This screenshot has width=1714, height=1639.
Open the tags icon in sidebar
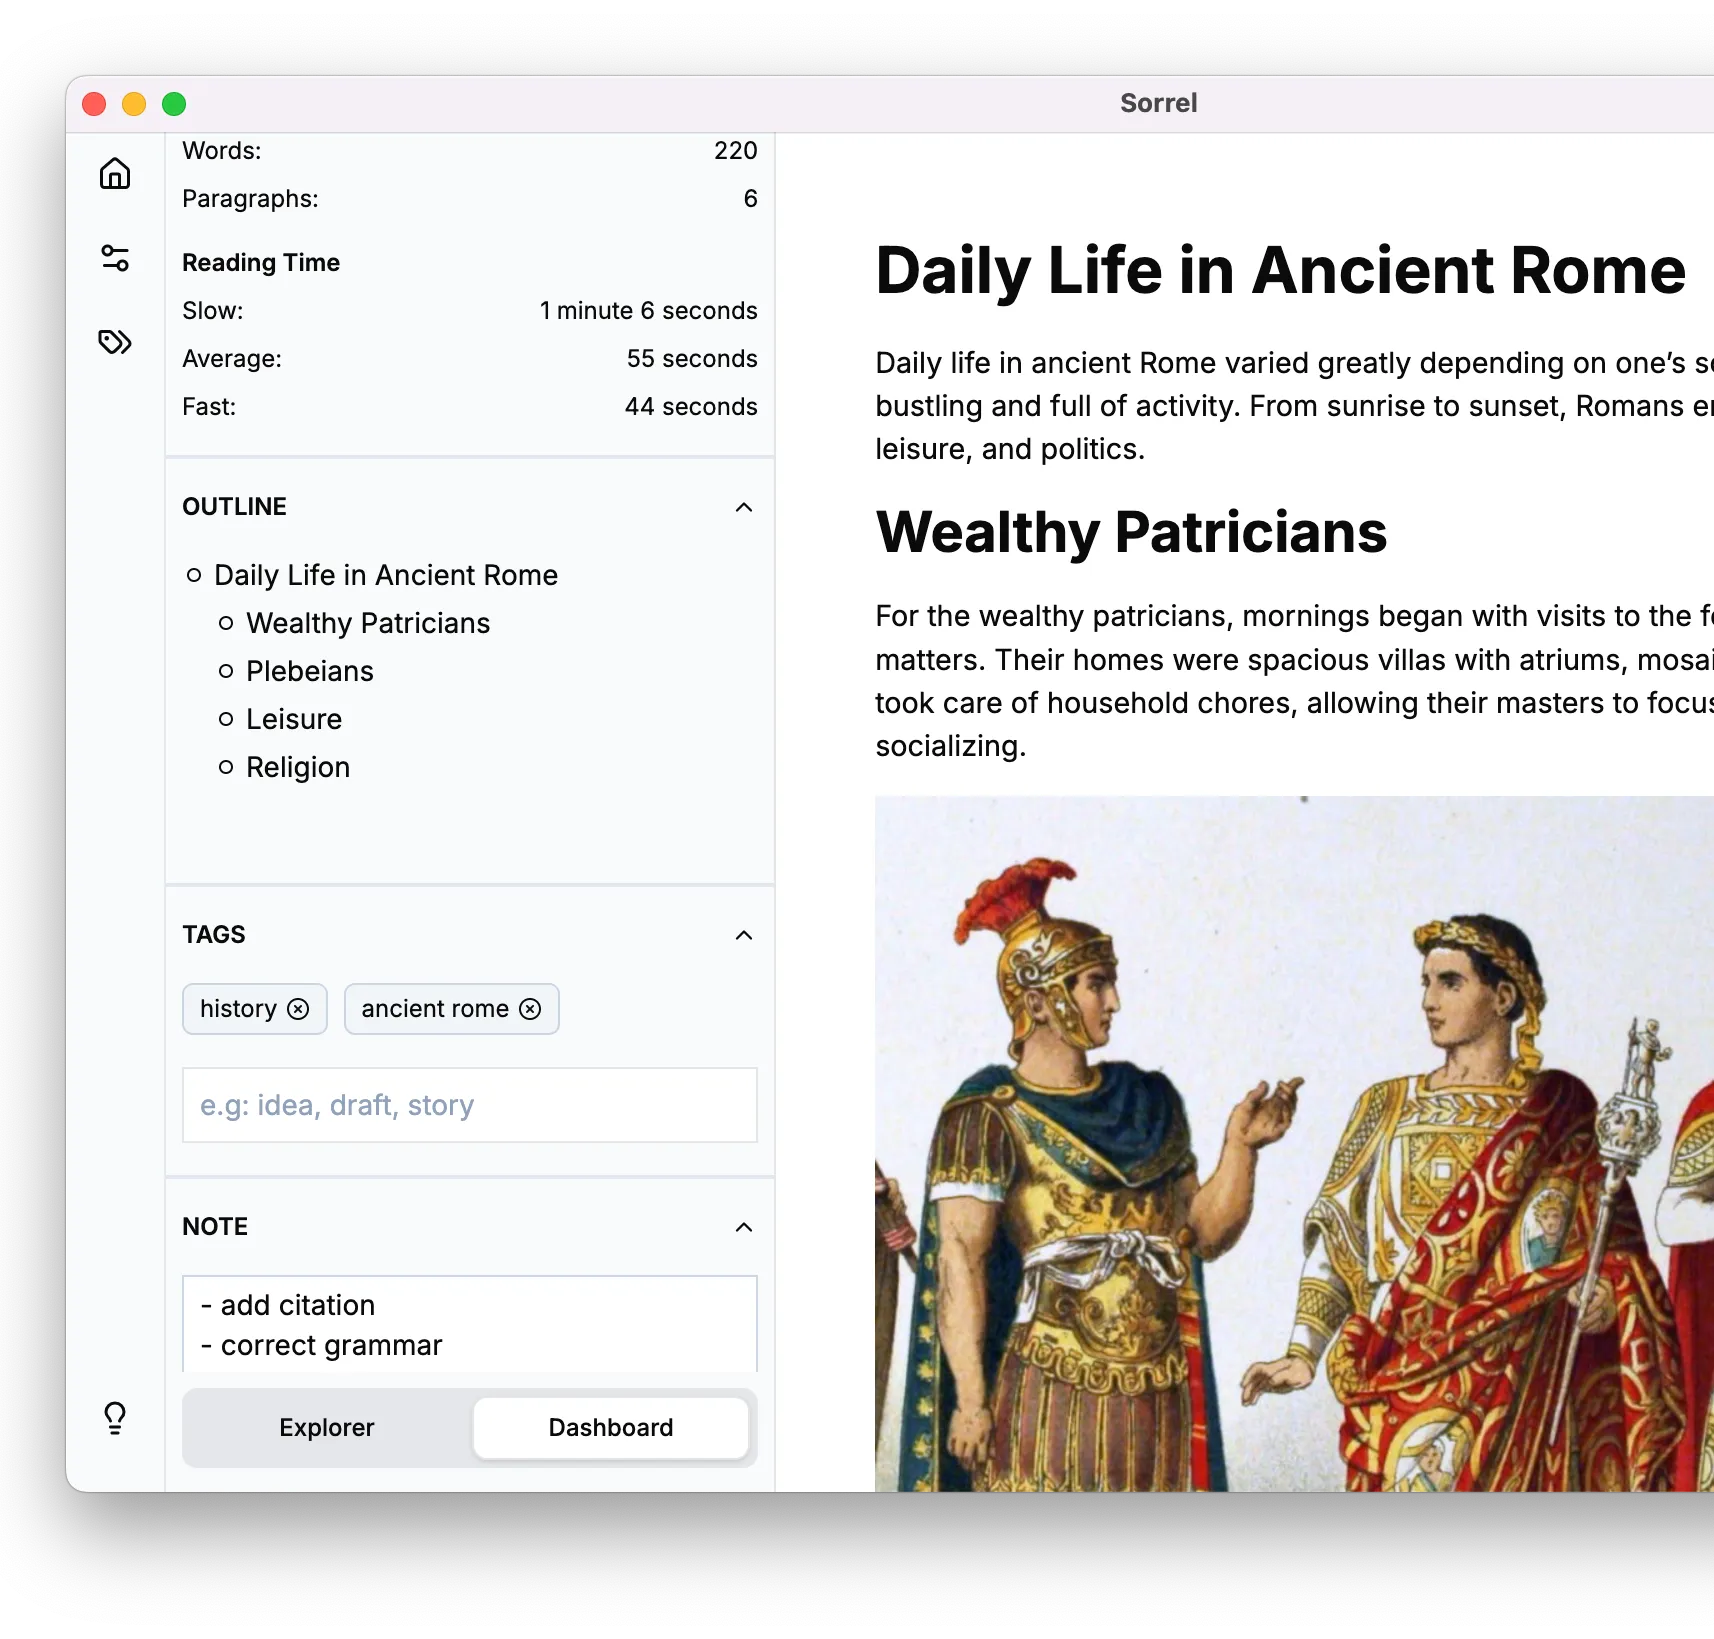[x=115, y=342]
